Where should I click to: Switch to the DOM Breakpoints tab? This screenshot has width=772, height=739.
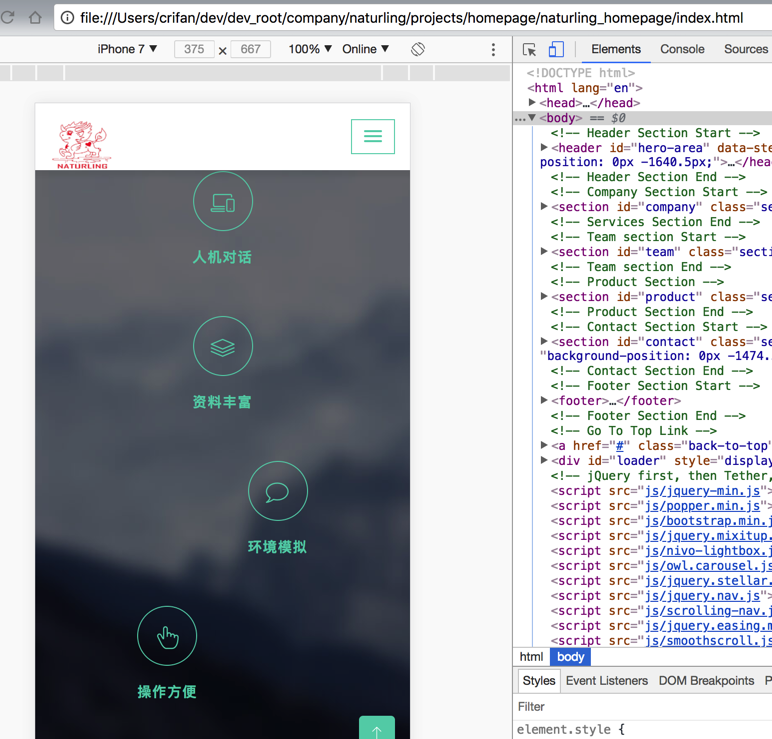point(706,681)
